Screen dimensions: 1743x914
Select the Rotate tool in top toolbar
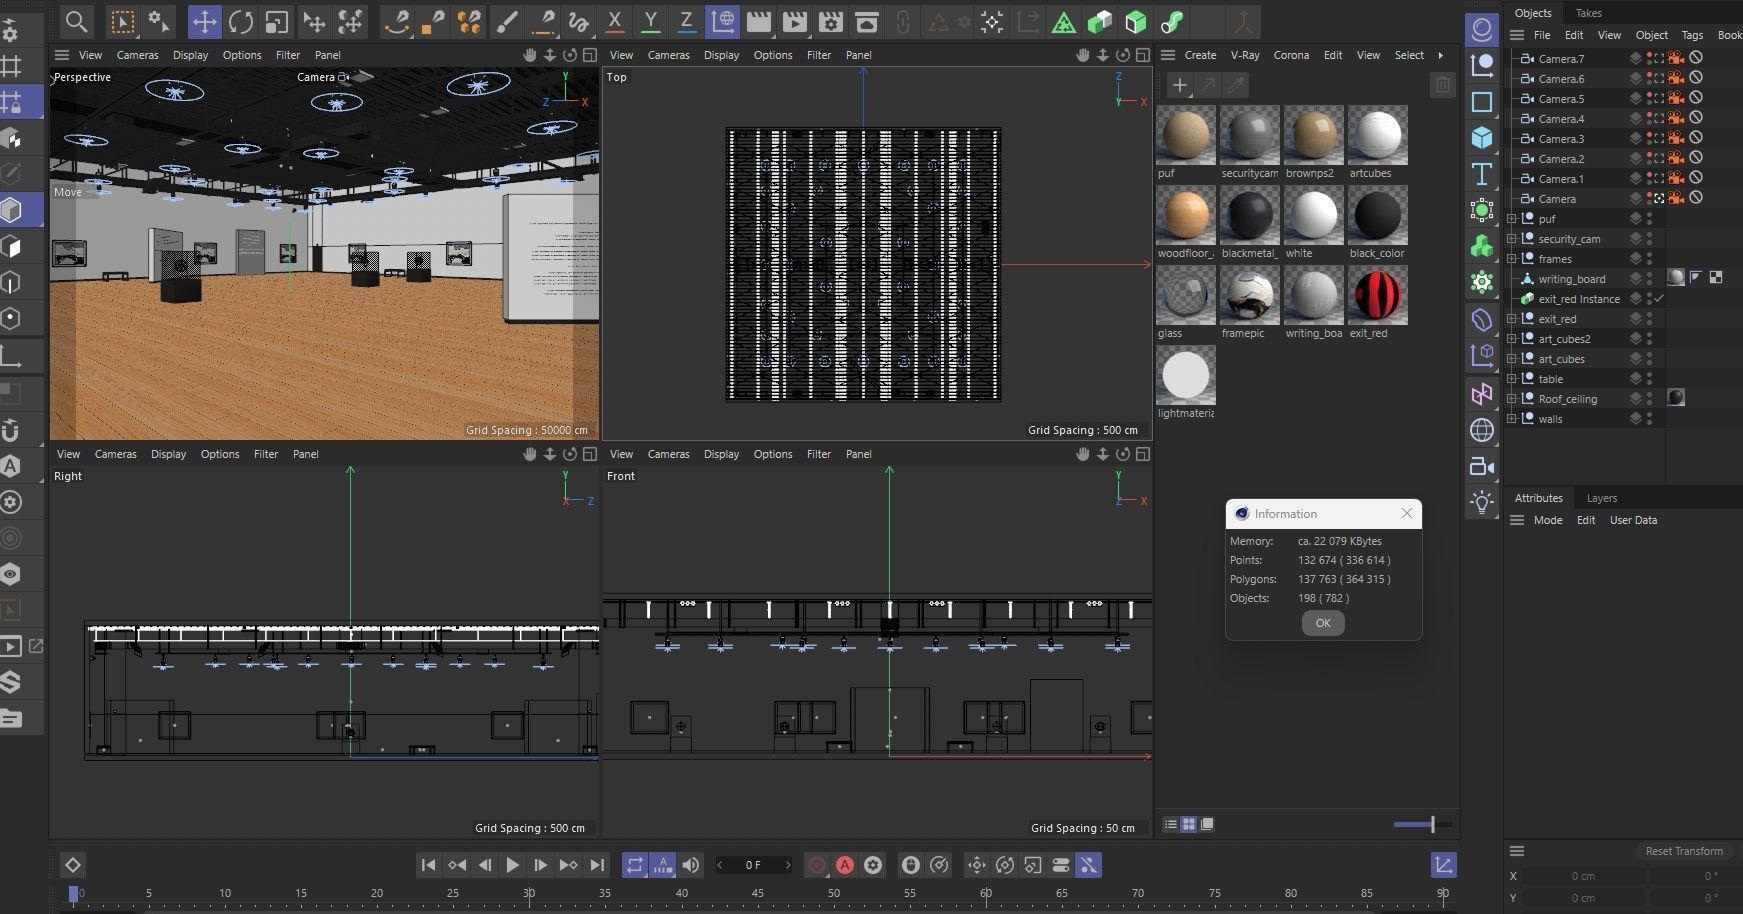click(241, 22)
